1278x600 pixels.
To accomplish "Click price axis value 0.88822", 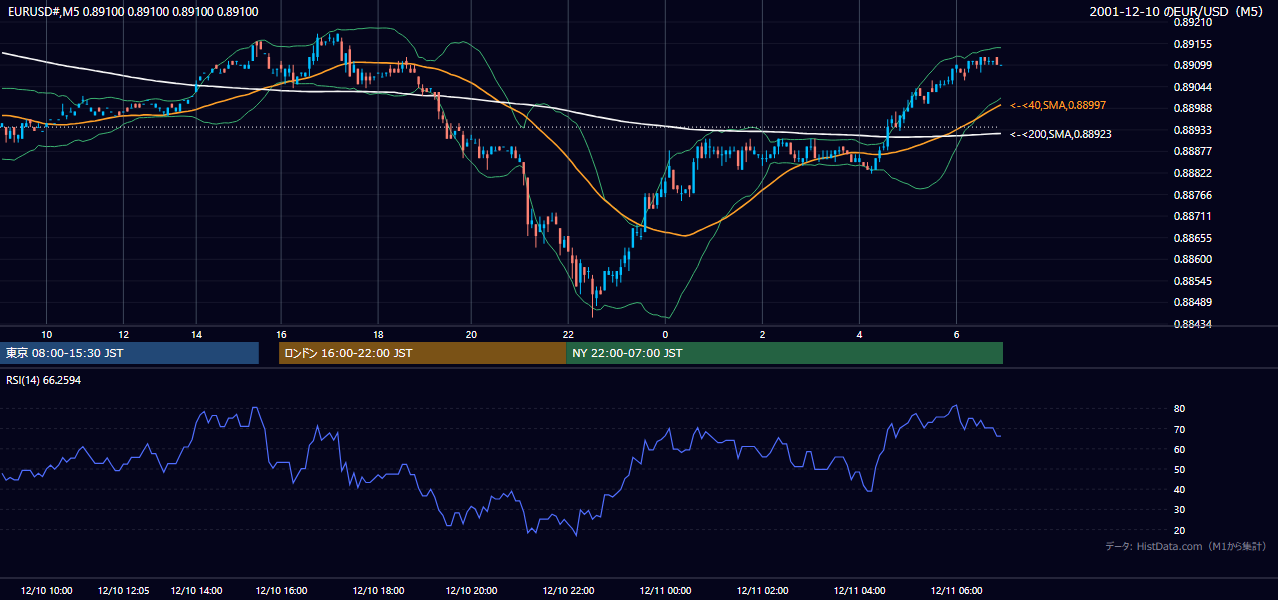I will (x=1193, y=173).
